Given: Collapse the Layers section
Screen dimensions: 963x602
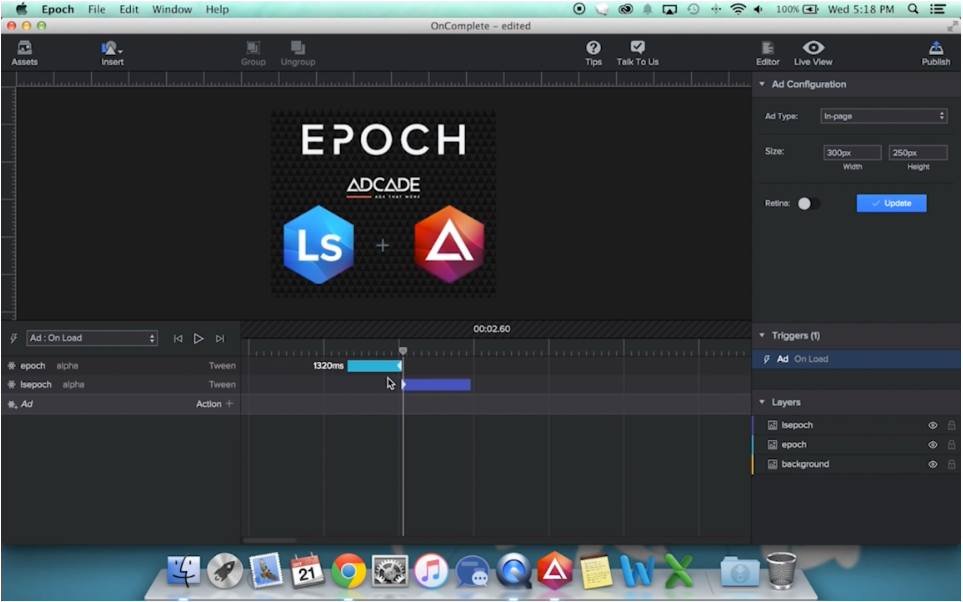Looking at the screenshot, I should pos(762,402).
